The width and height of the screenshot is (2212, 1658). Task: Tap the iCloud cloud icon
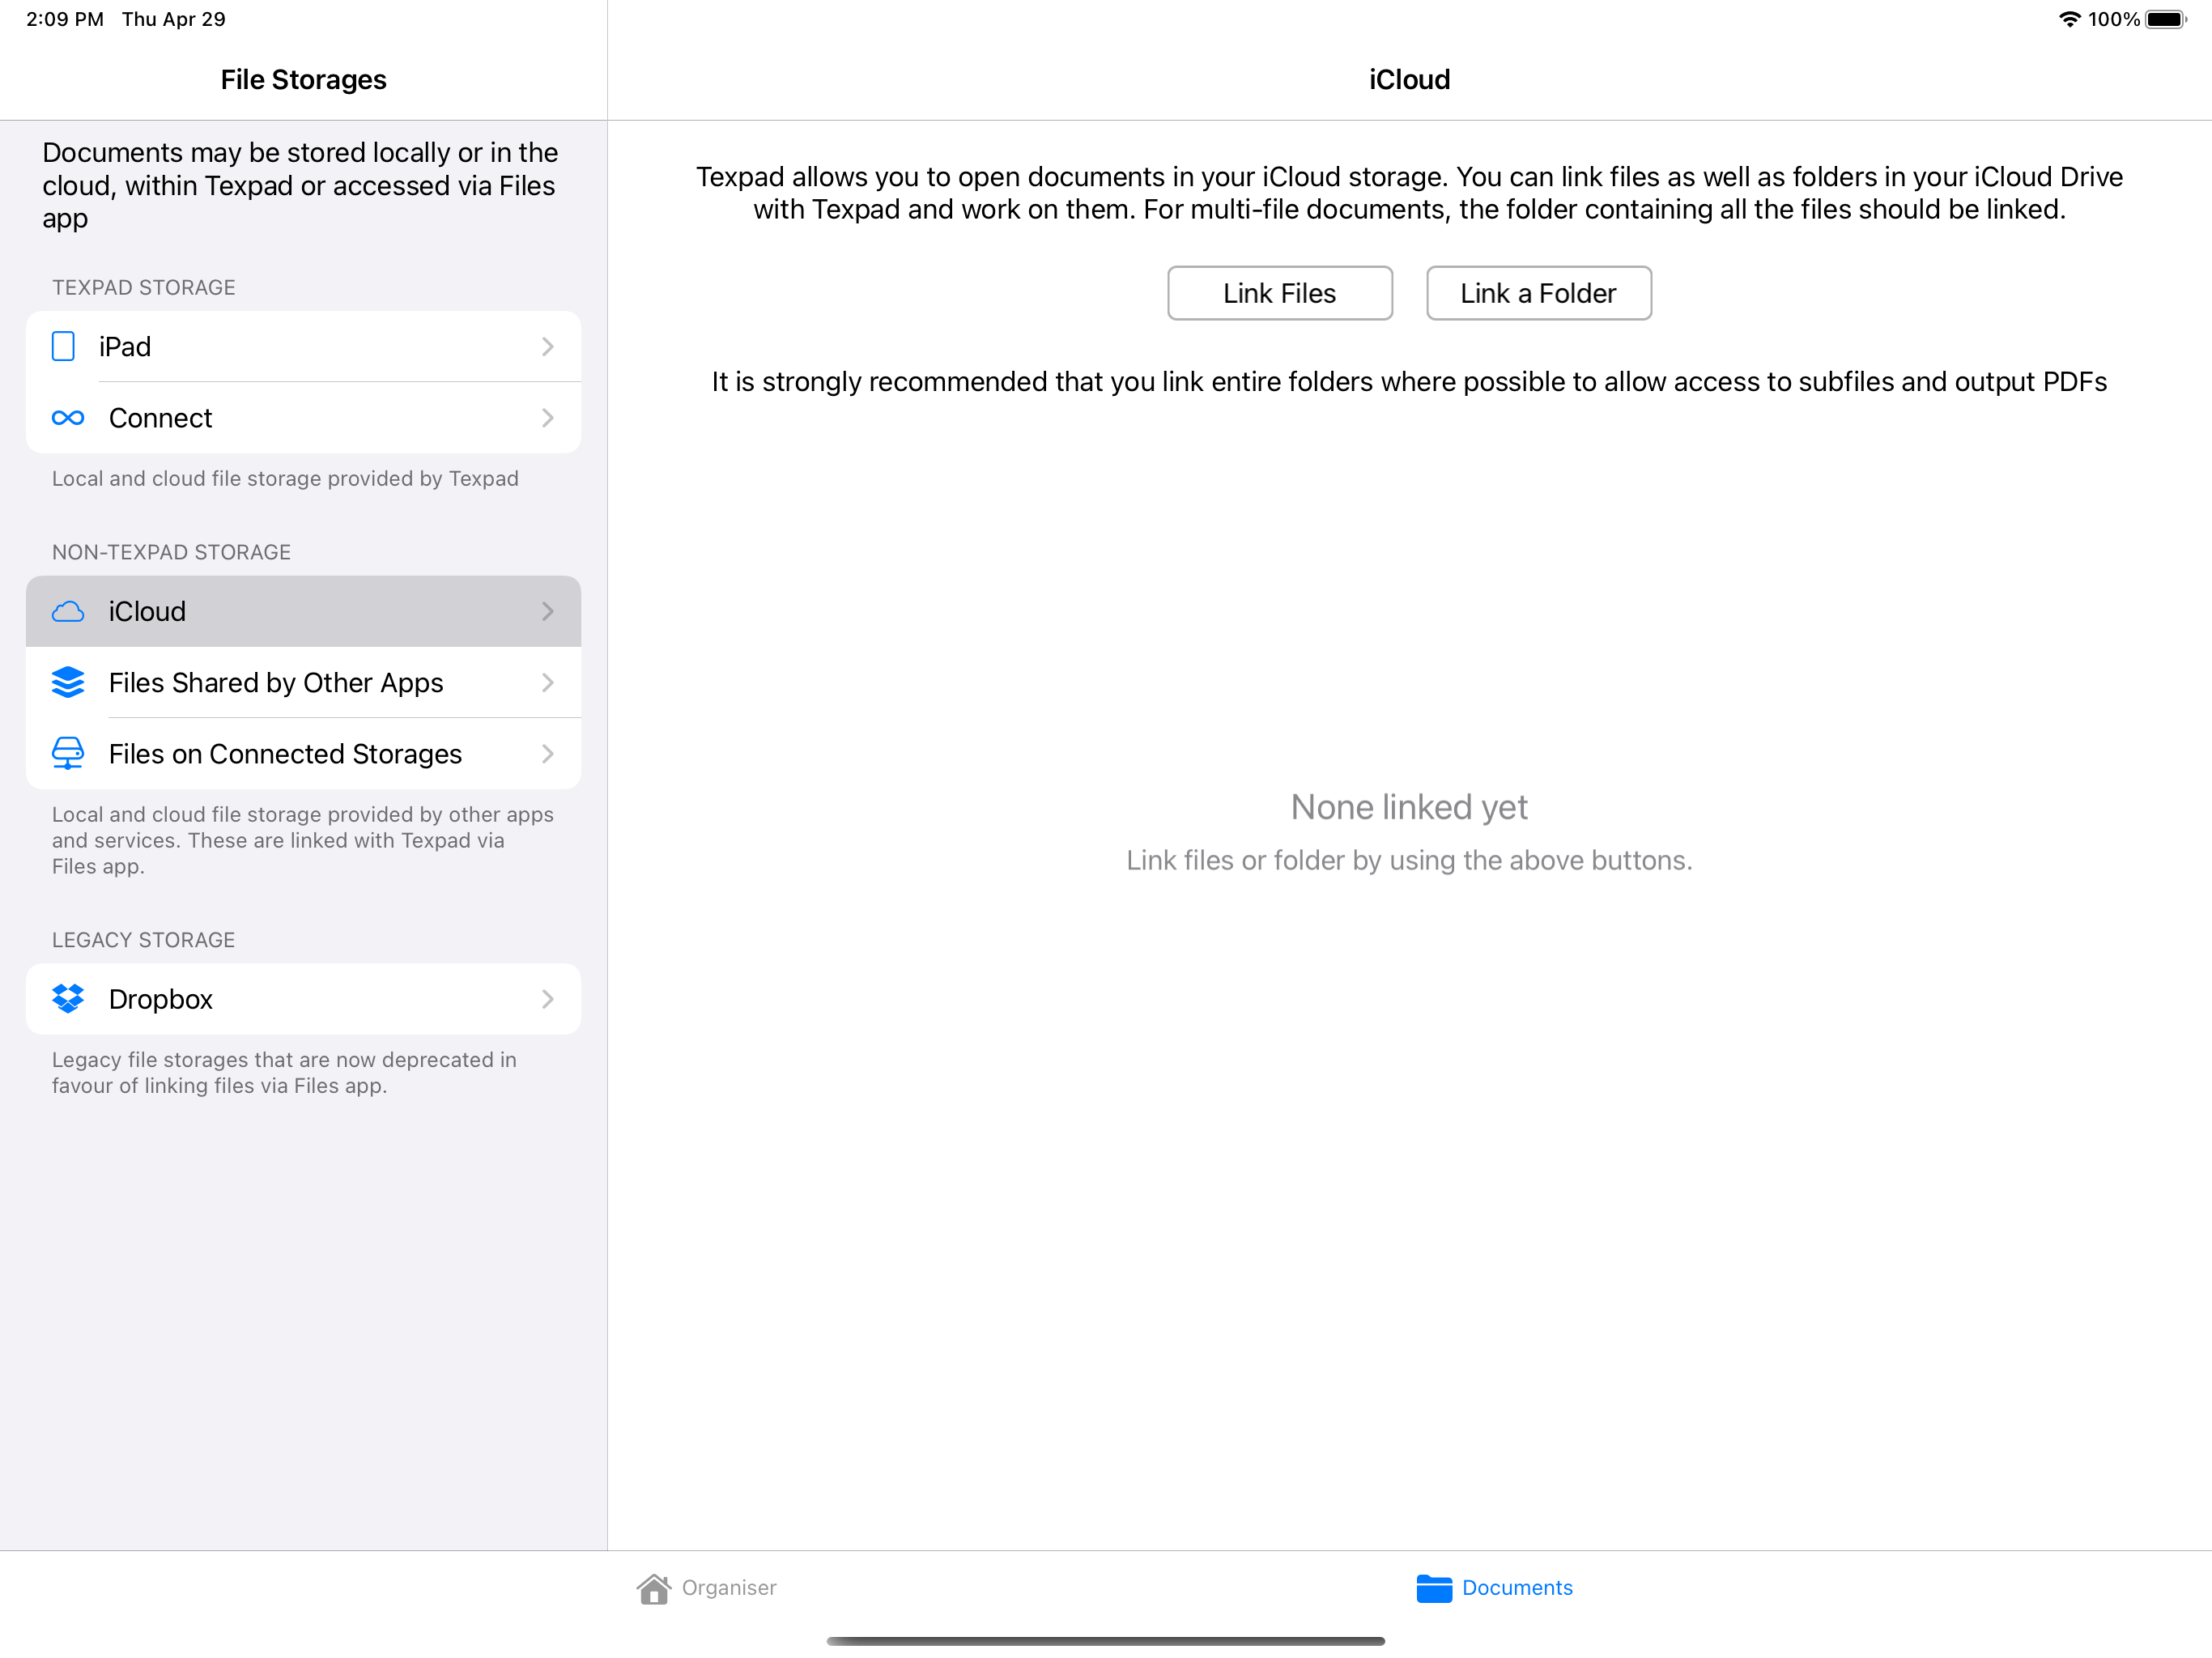pyautogui.click(x=68, y=611)
